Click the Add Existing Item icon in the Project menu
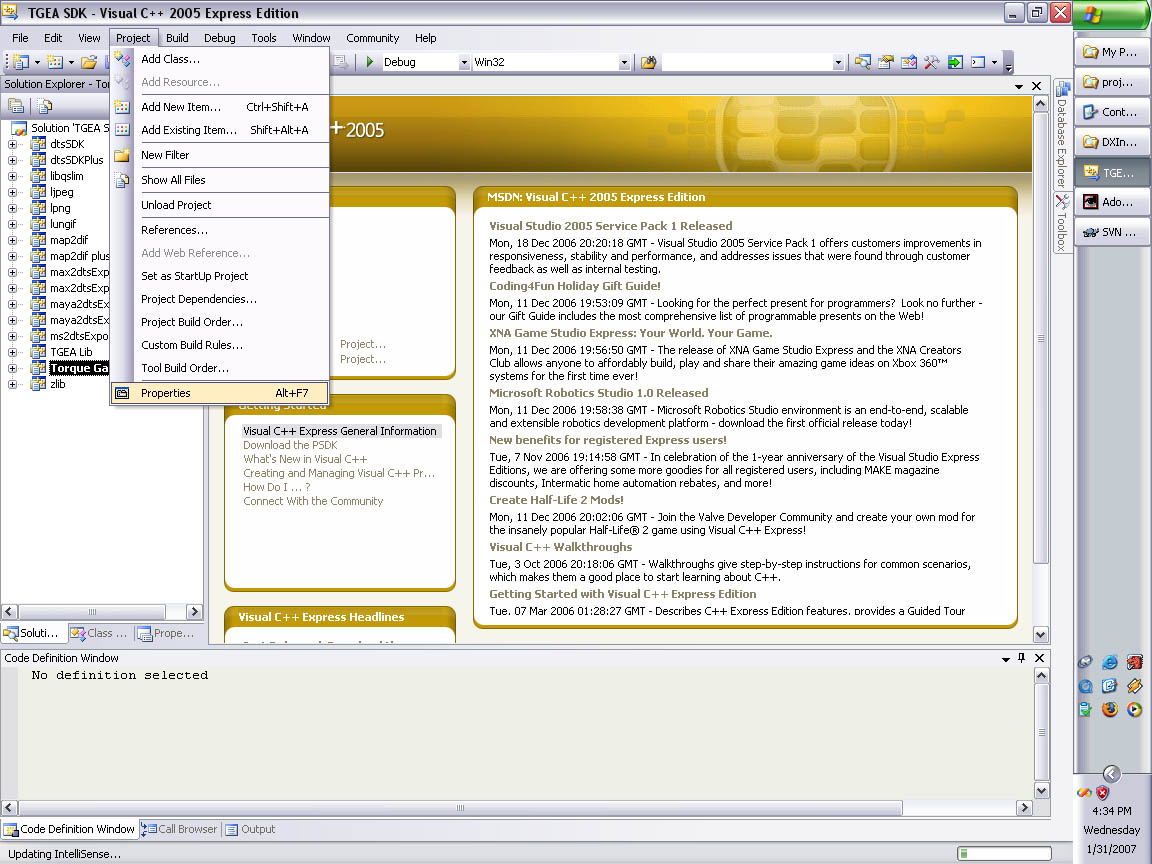This screenshot has height=864, width=1152. click(x=122, y=130)
